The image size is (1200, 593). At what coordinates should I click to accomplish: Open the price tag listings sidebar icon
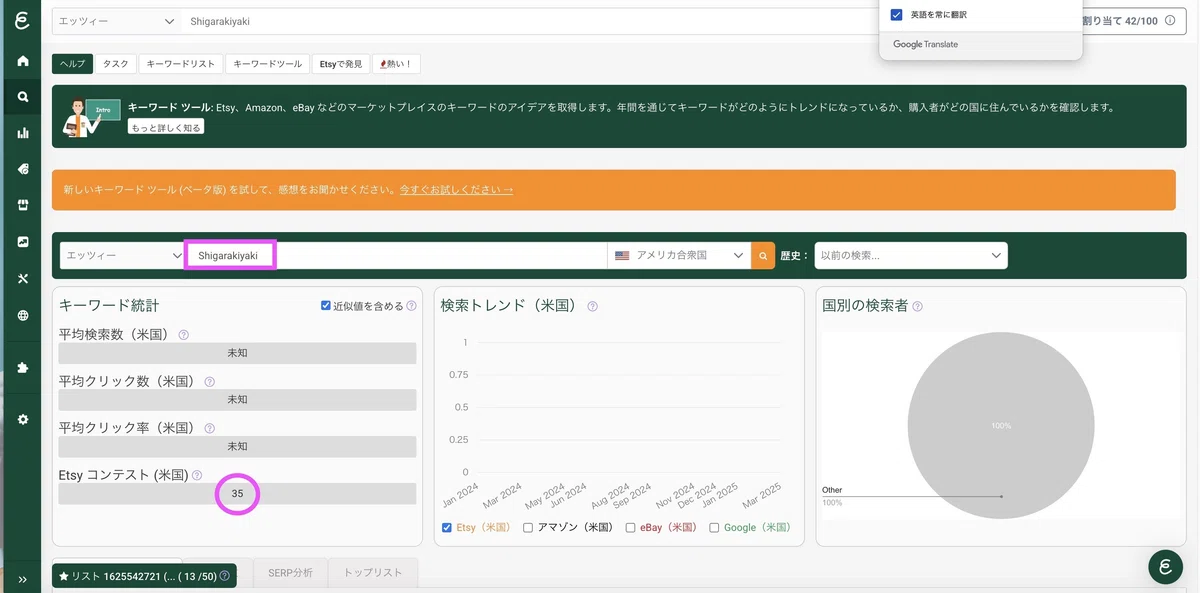(22, 169)
